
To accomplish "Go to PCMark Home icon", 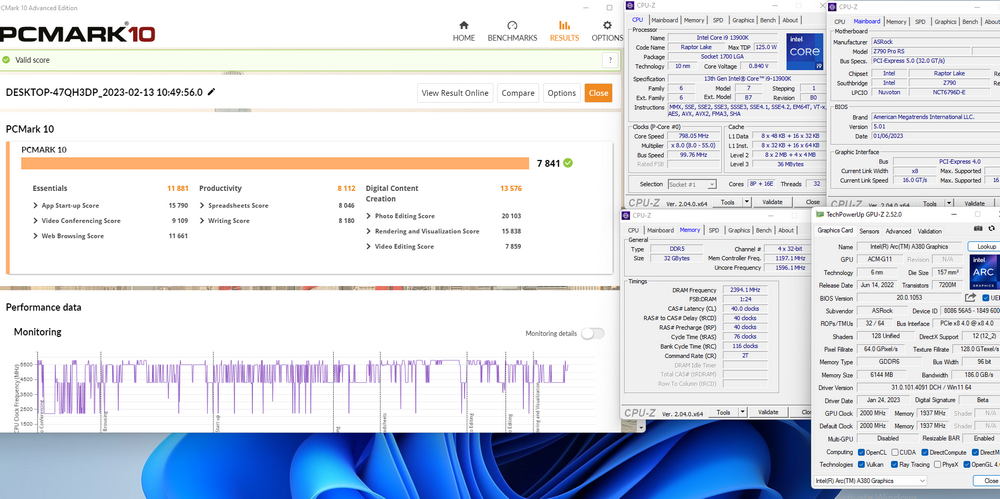I will [463, 25].
